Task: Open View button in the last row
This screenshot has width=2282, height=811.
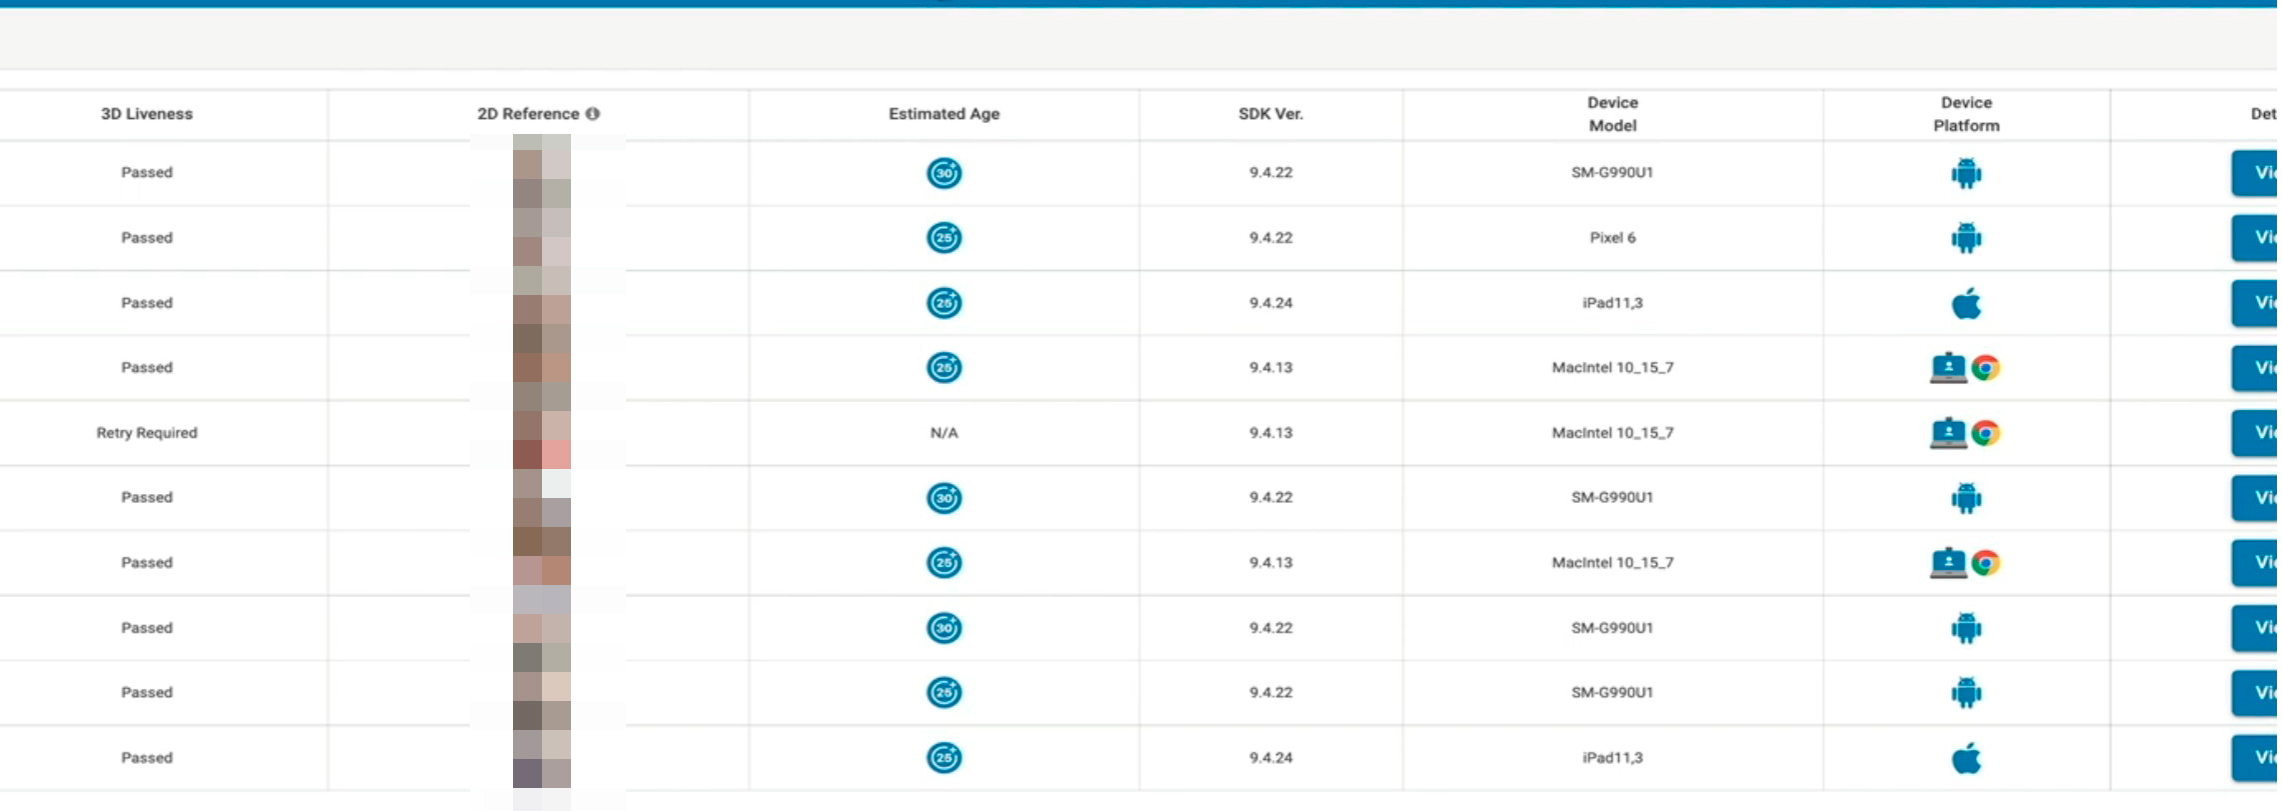Action: (x=2256, y=758)
